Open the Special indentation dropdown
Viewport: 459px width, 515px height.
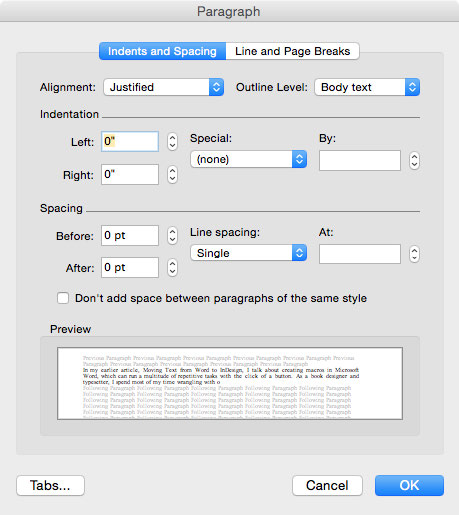point(248,159)
